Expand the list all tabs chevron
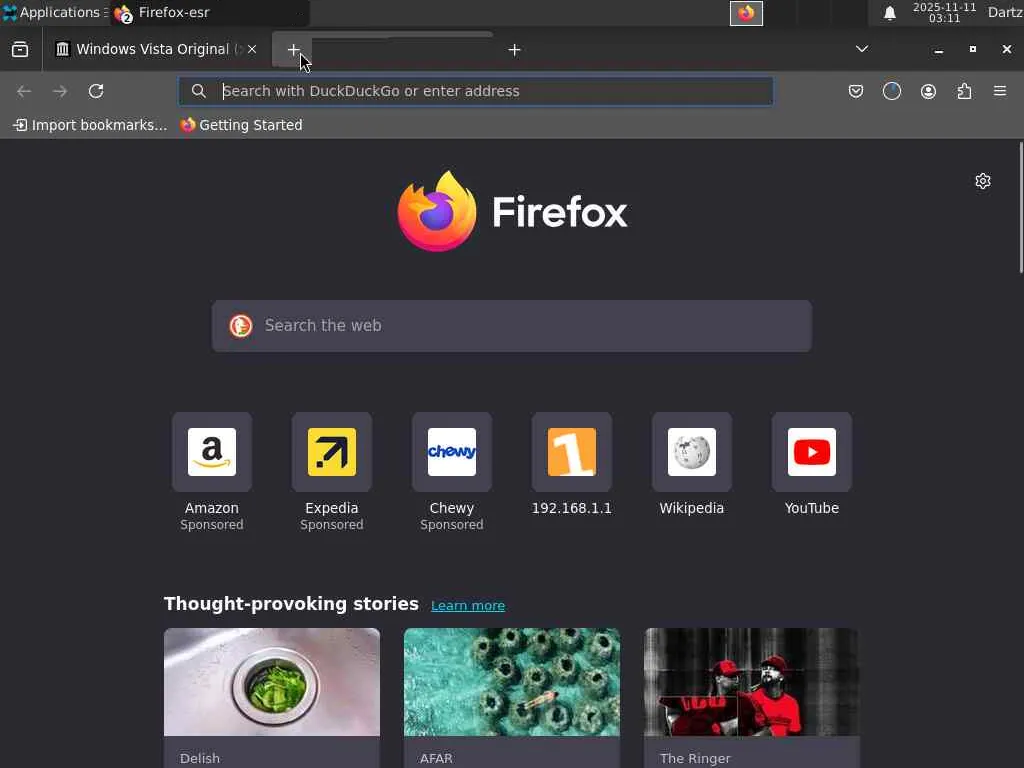 coord(862,49)
